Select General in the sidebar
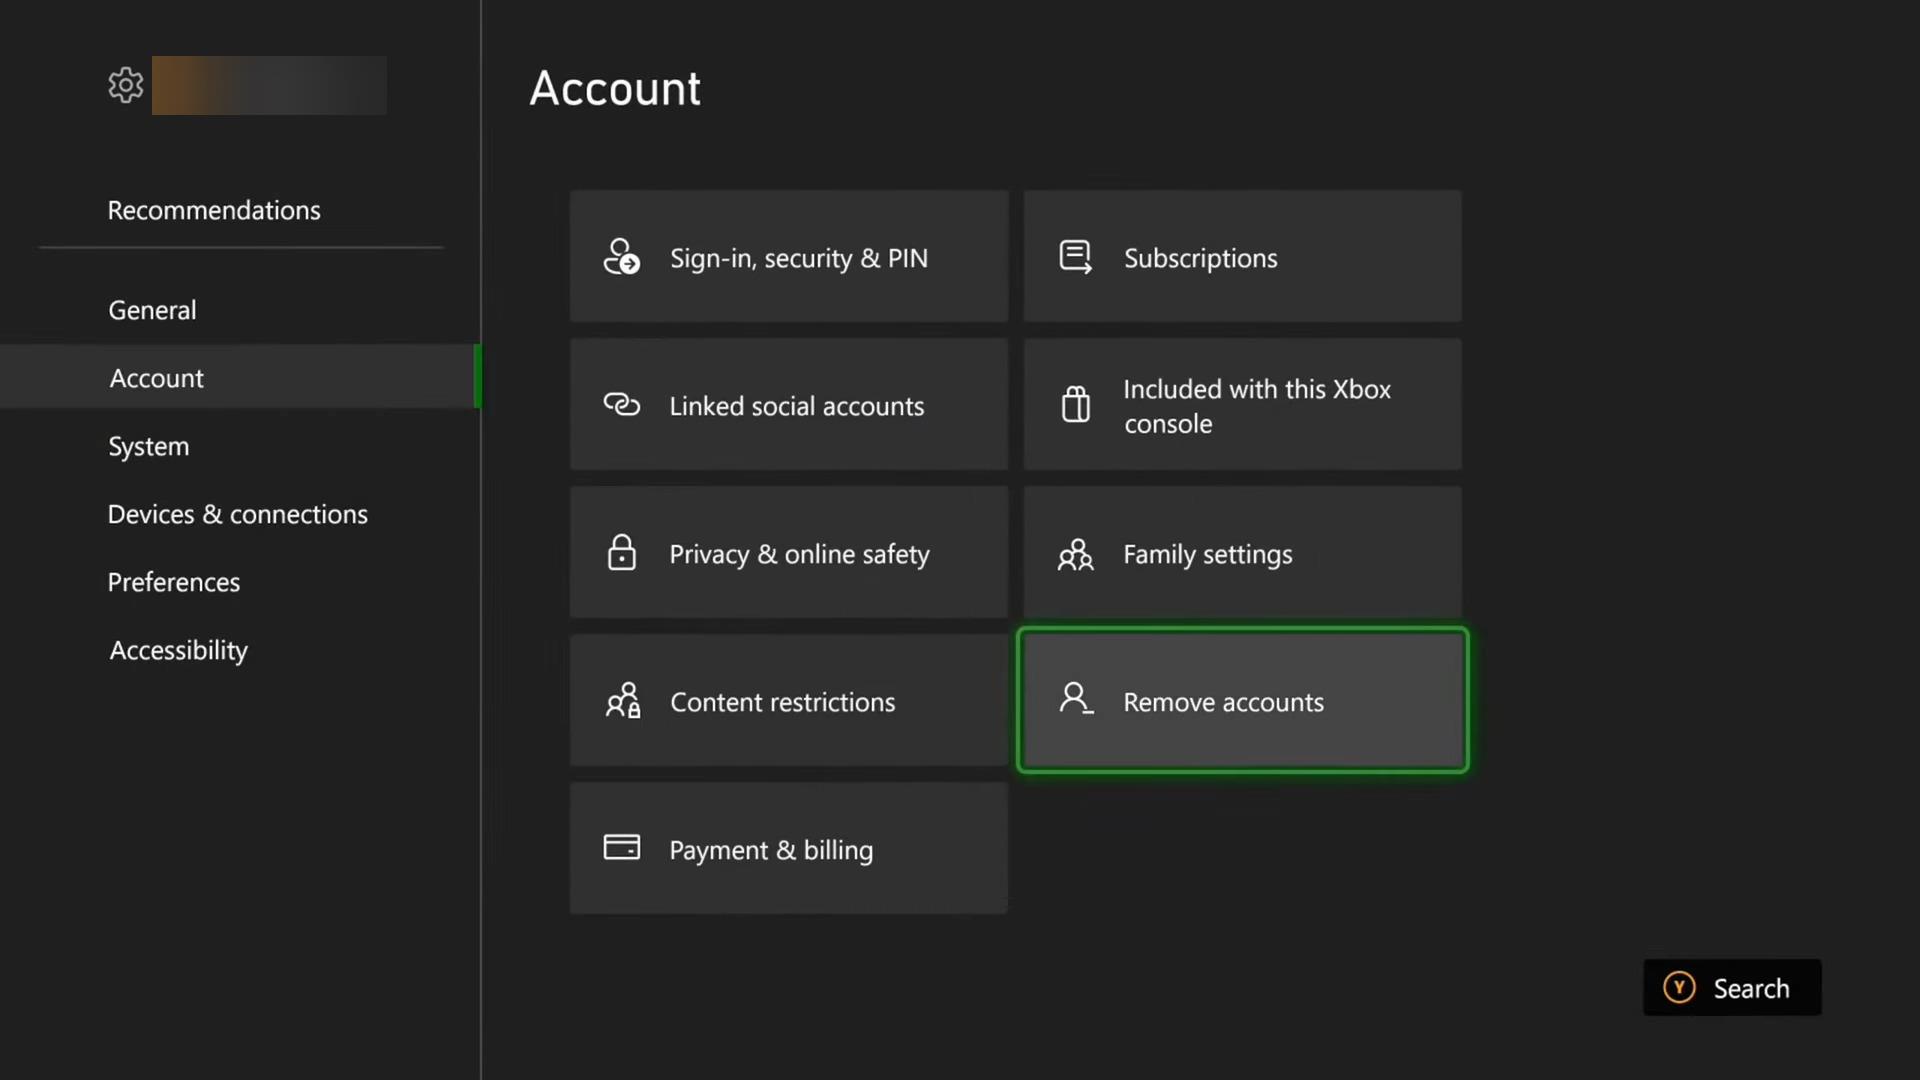 point(152,310)
